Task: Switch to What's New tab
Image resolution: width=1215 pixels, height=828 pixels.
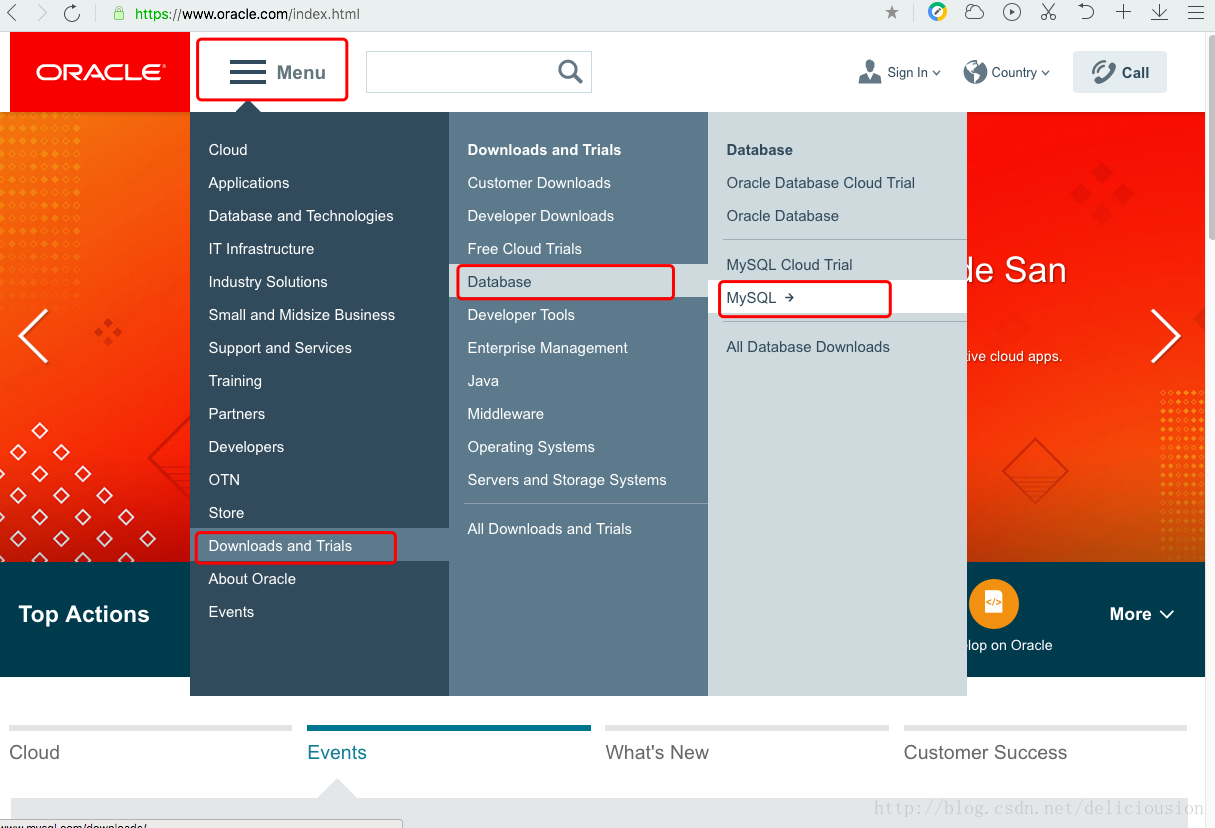Action: [657, 753]
